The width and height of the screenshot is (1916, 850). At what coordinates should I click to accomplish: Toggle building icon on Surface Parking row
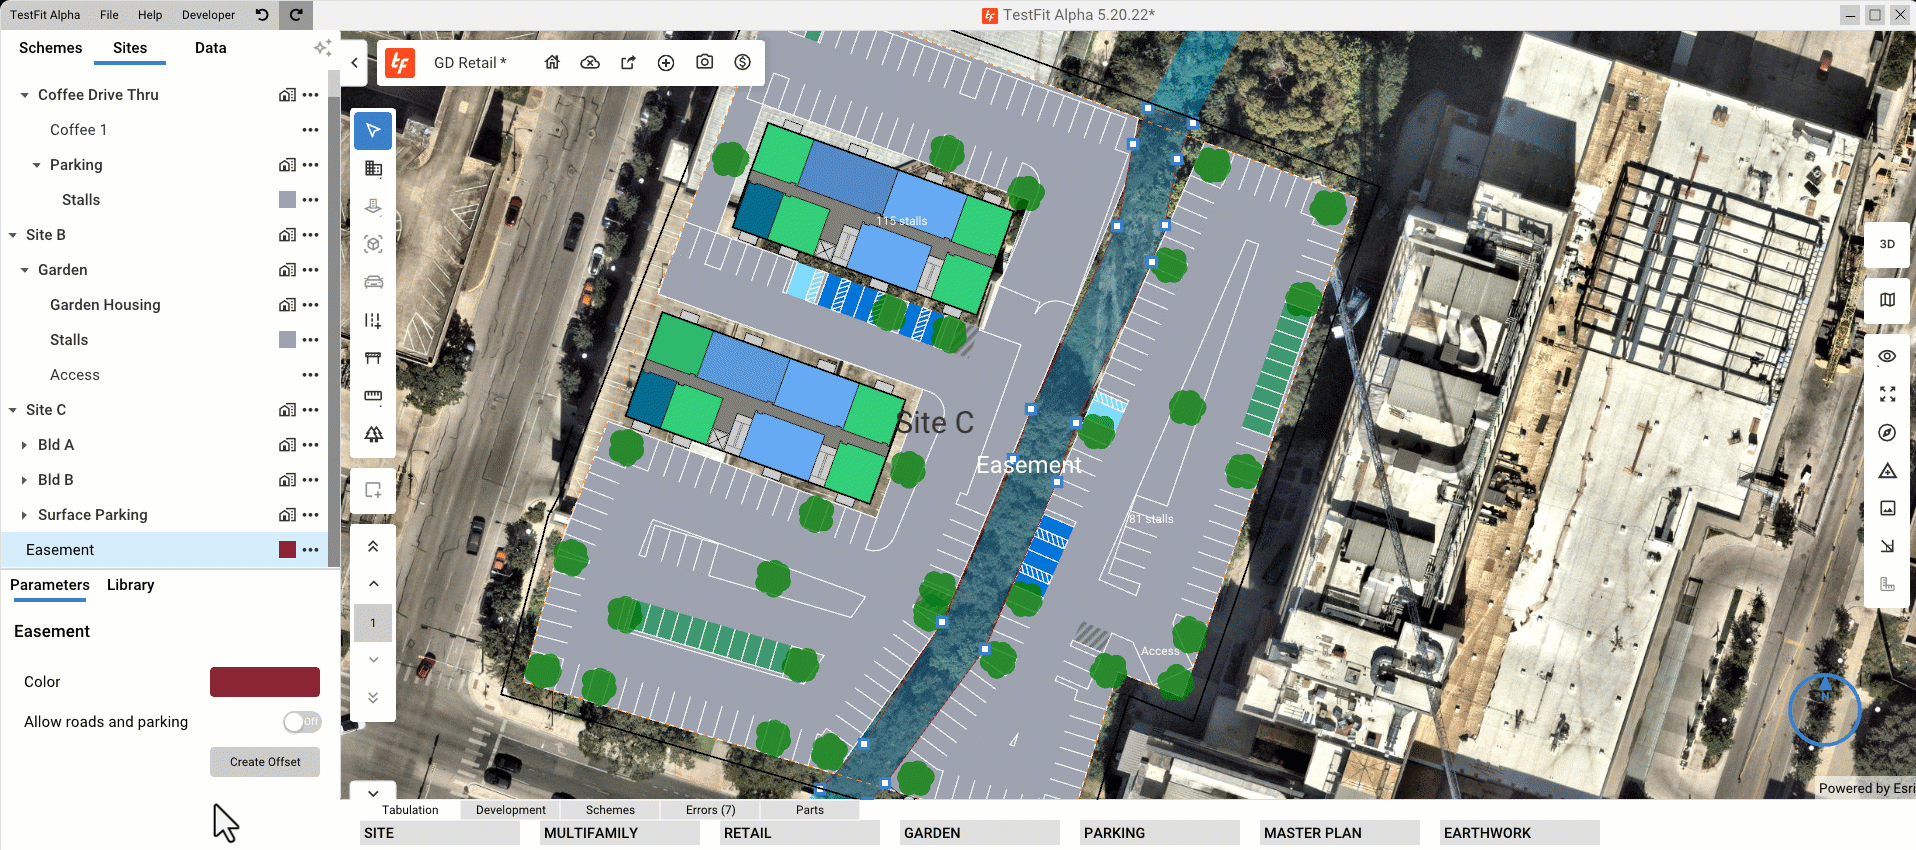(x=287, y=515)
